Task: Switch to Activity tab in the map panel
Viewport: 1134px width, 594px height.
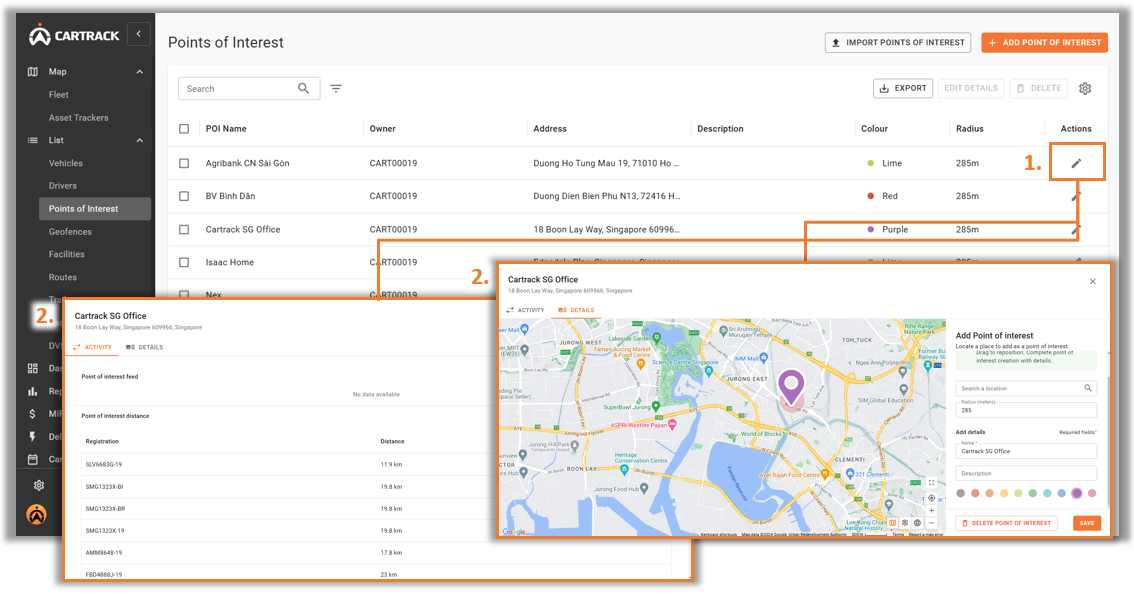Action: pos(525,310)
